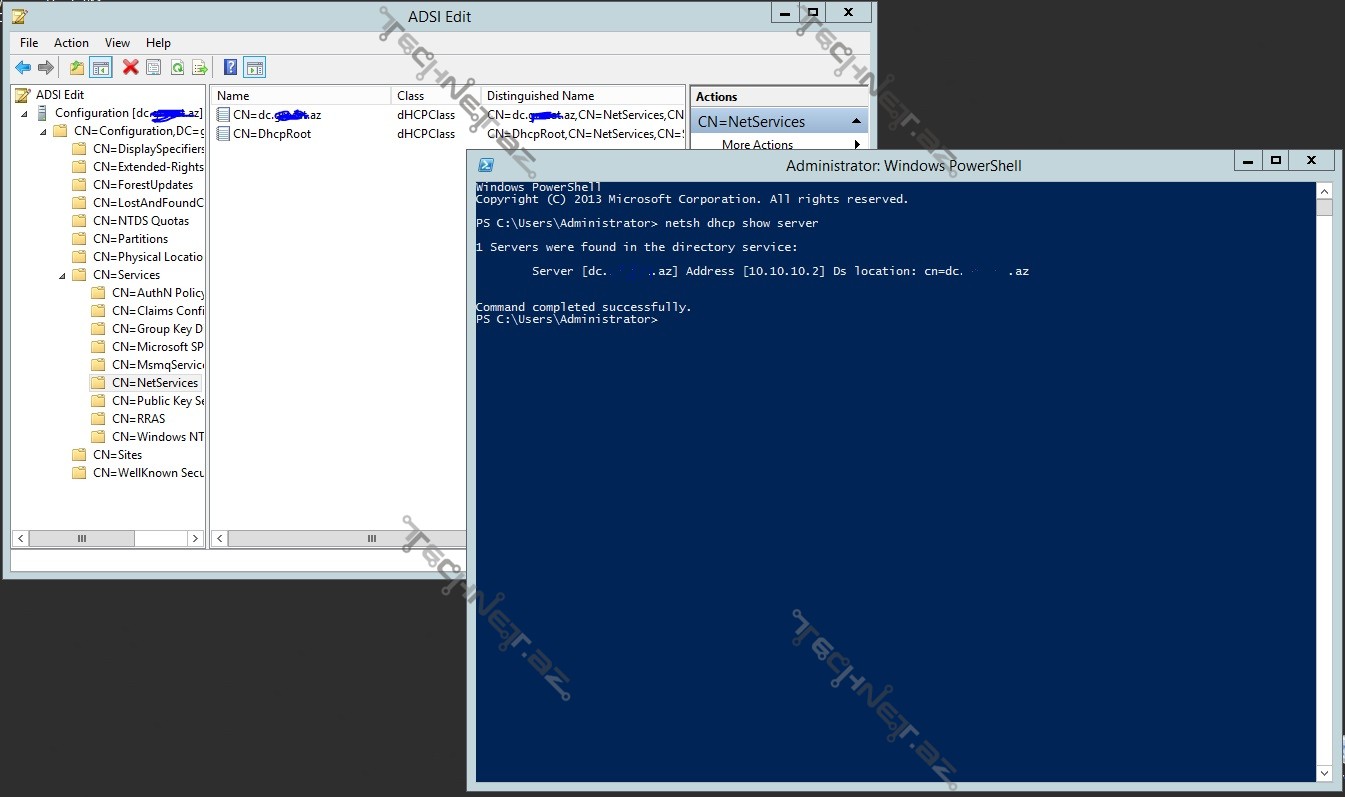Toggle the Show/Hide Action Pane button
The width and height of the screenshot is (1345, 797).
click(x=255, y=68)
